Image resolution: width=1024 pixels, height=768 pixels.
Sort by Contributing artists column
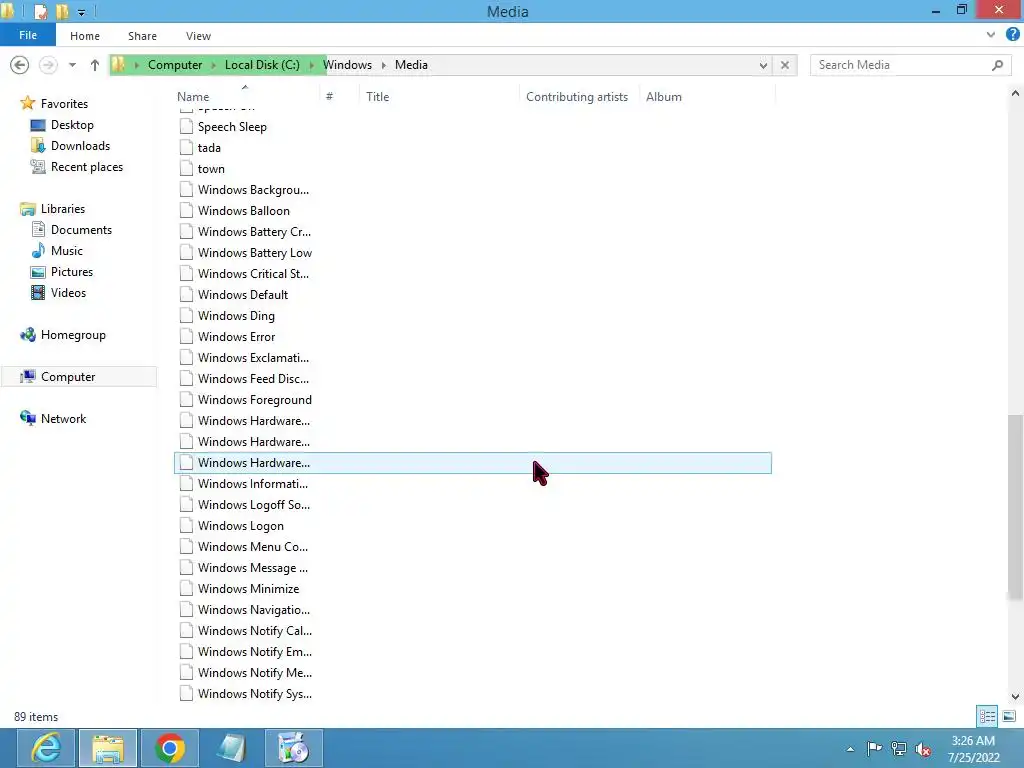coord(577,97)
